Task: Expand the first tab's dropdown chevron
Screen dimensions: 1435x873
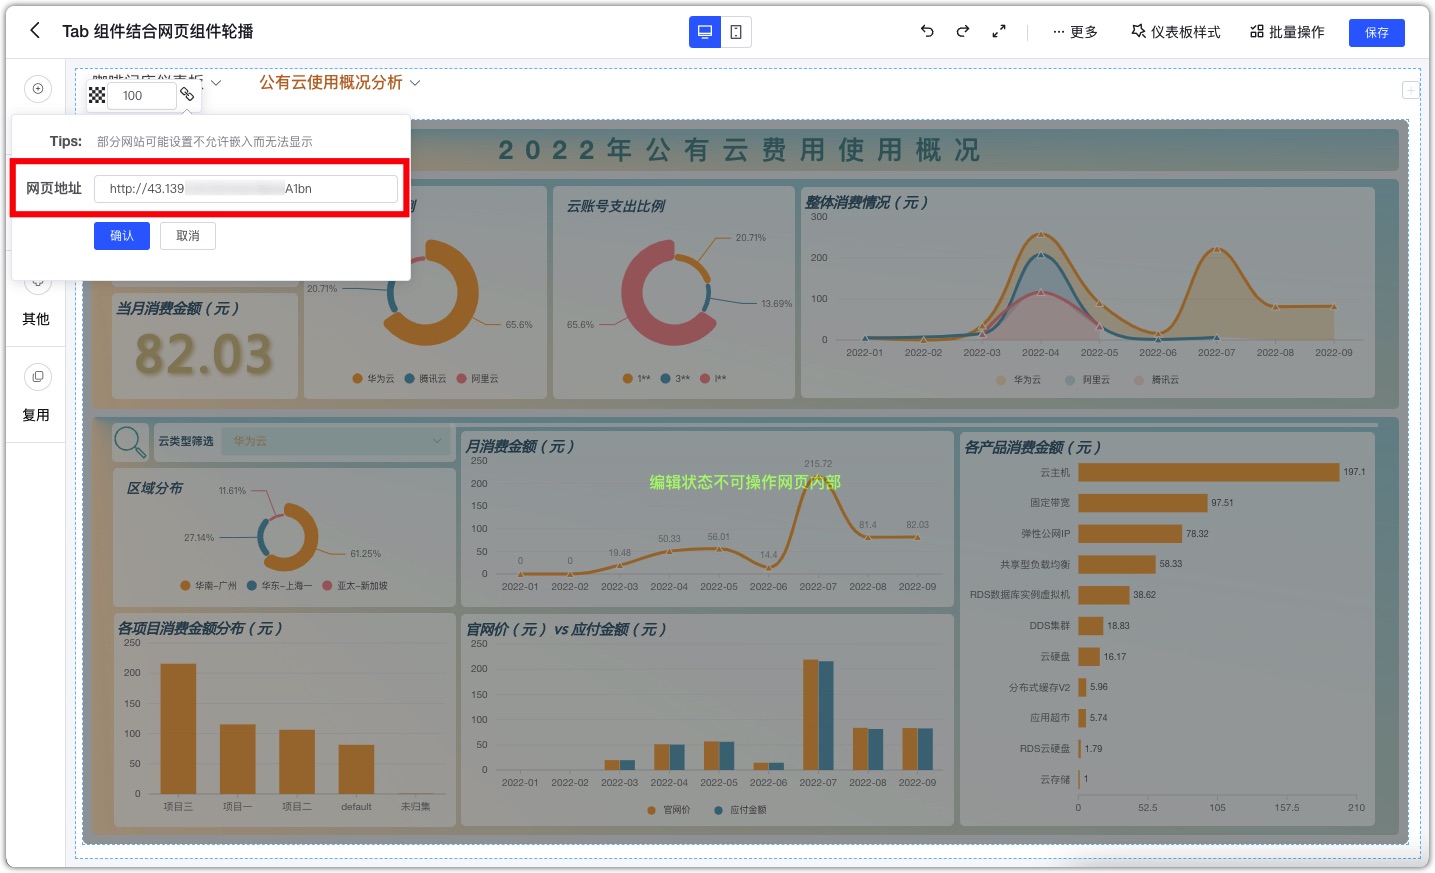Action: click(x=216, y=82)
